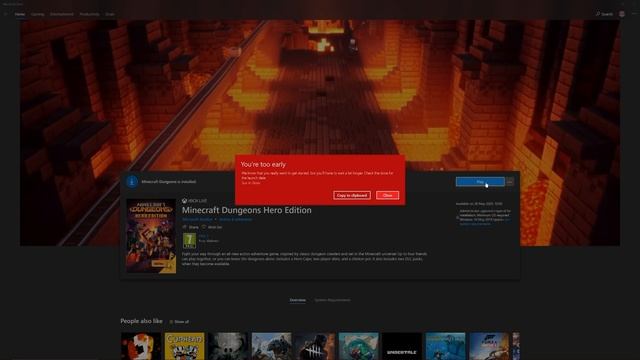Screen dimensions: 640x360
Task: Click the "You're too early" heading text
Action: [x=263, y=164]
